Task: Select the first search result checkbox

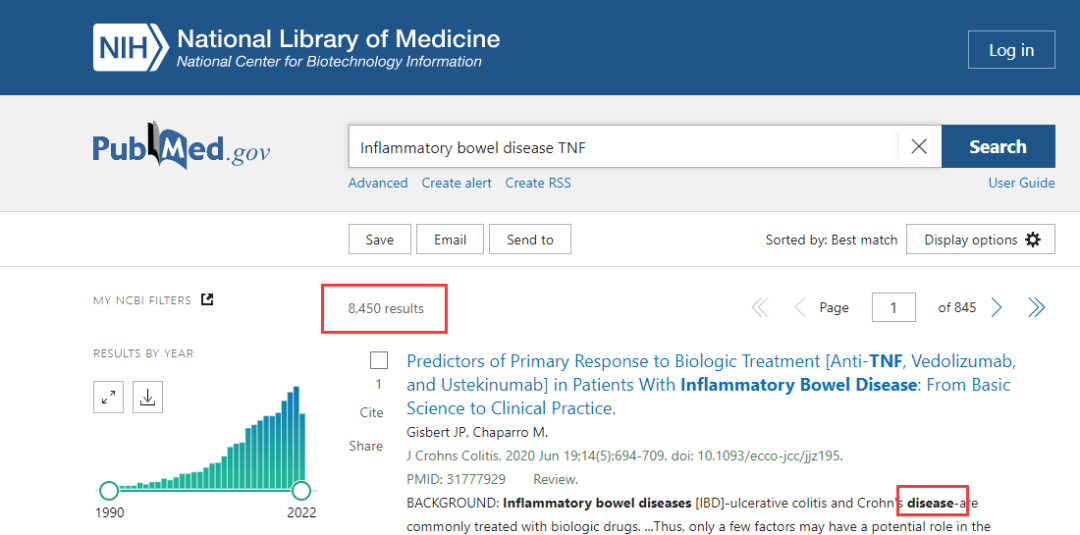Action: 379,360
